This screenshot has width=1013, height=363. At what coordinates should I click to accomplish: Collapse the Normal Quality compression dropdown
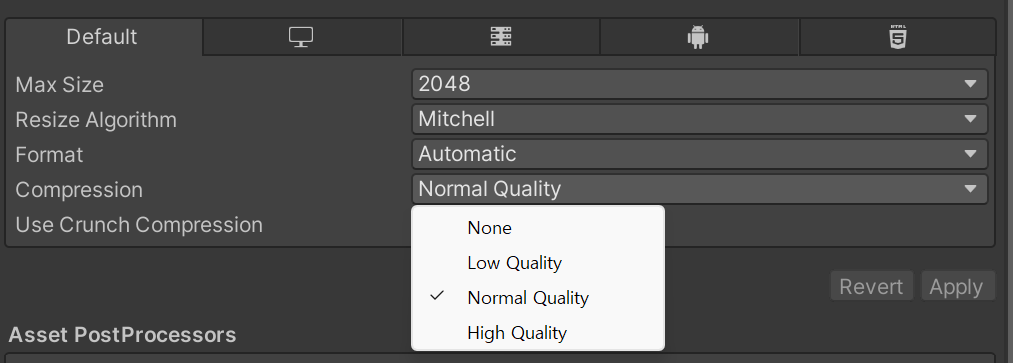click(700, 189)
